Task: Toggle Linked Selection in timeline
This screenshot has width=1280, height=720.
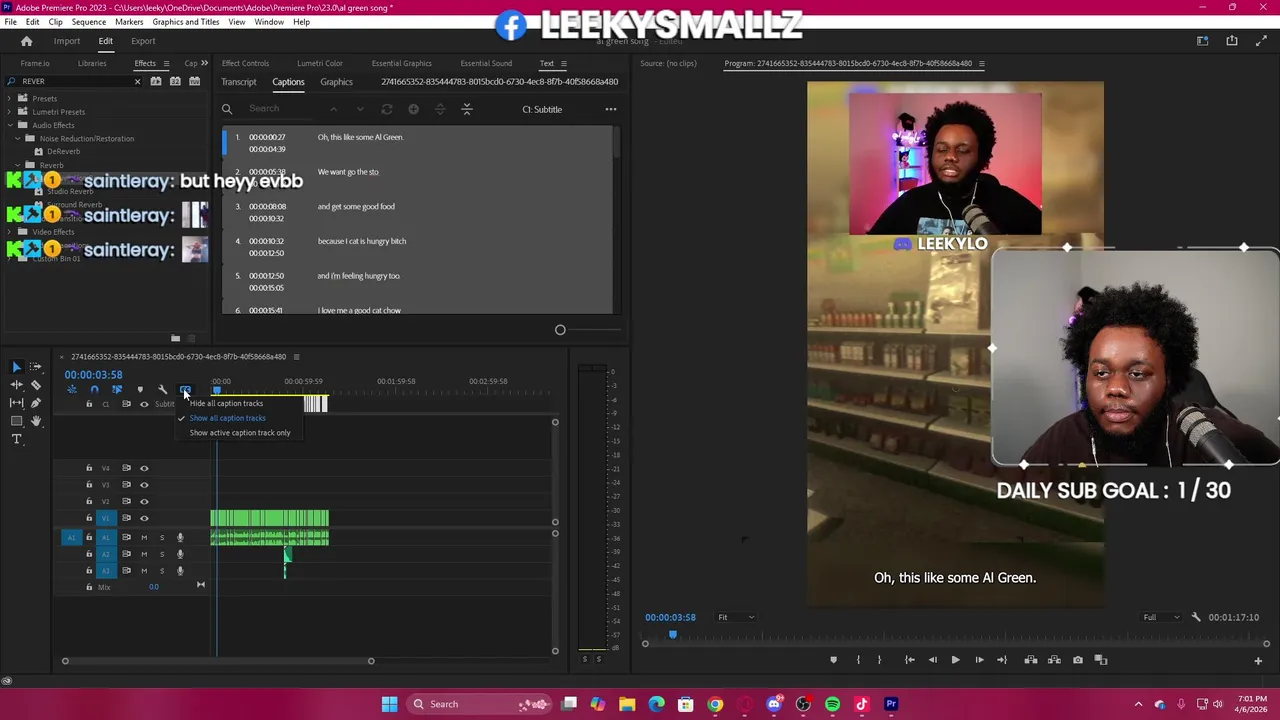Action: 117,389
